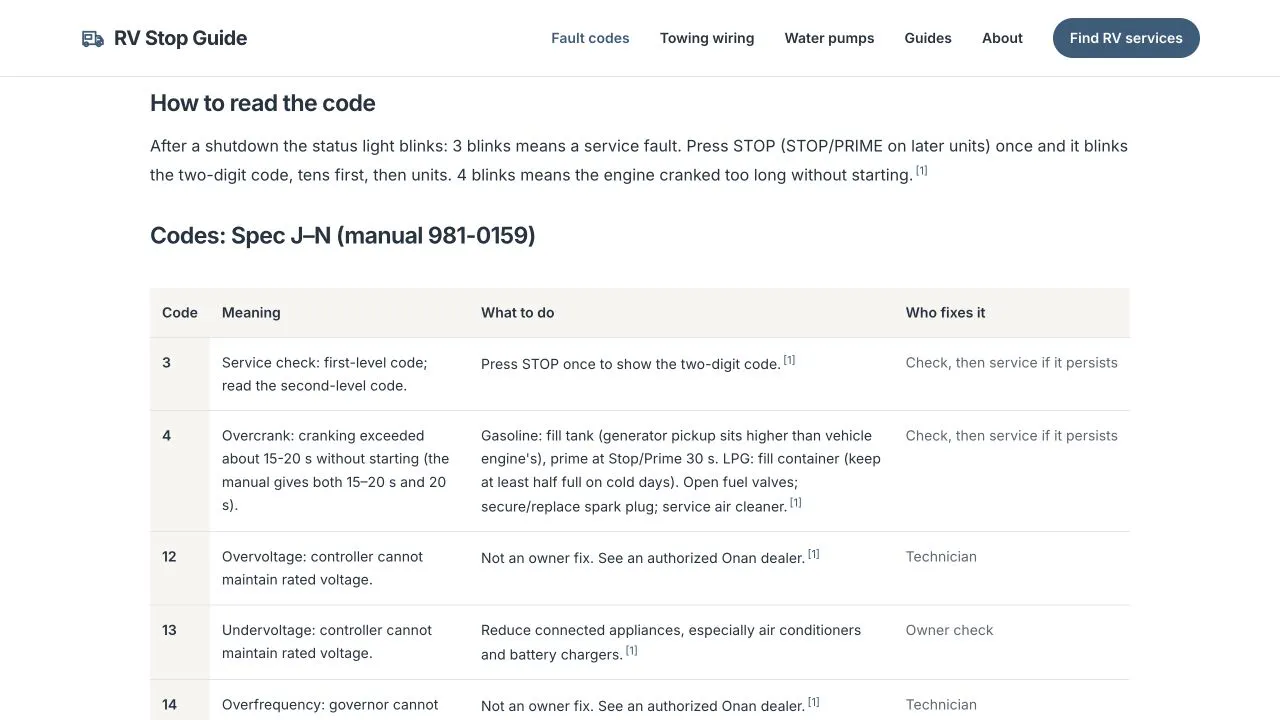This screenshot has height=720, width=1280.
Task: Click the Find RV services button
Action: coord(1126,38)
